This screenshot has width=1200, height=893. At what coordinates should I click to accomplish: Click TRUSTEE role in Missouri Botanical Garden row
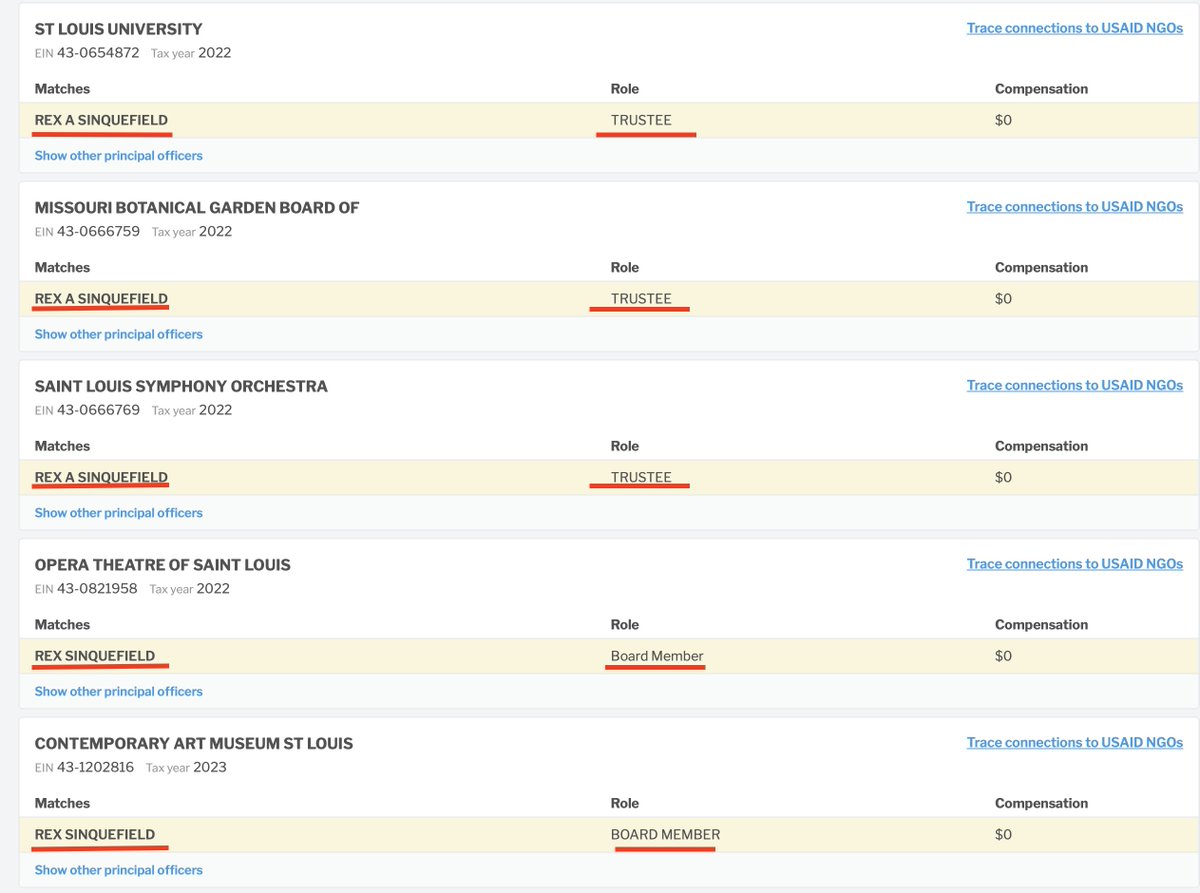[641, 299]
